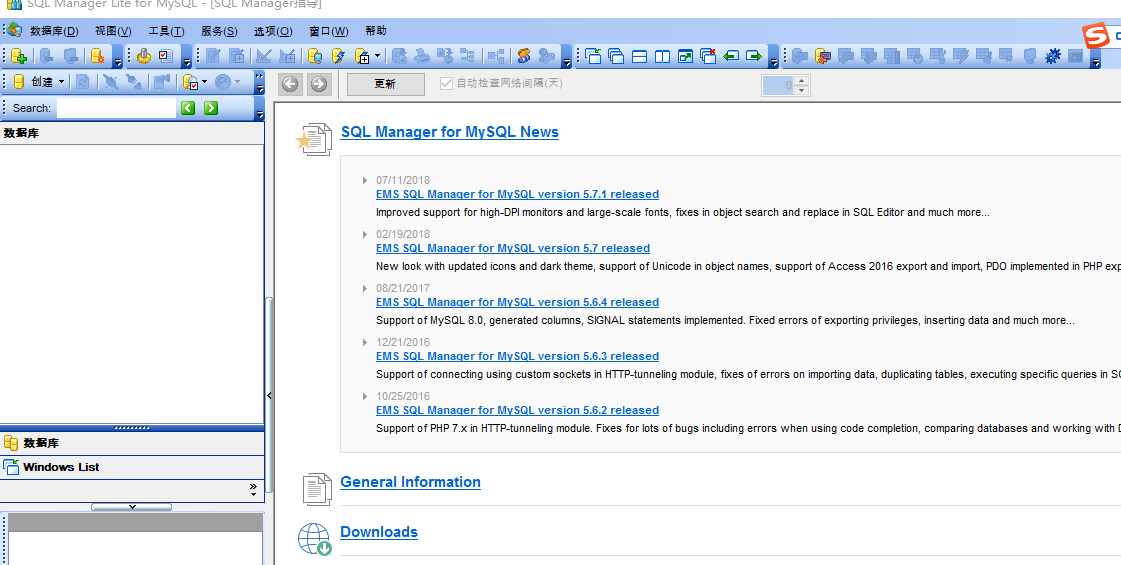
Task: Open the 数据库(D) menu
Action: click(x=54, y=31)
